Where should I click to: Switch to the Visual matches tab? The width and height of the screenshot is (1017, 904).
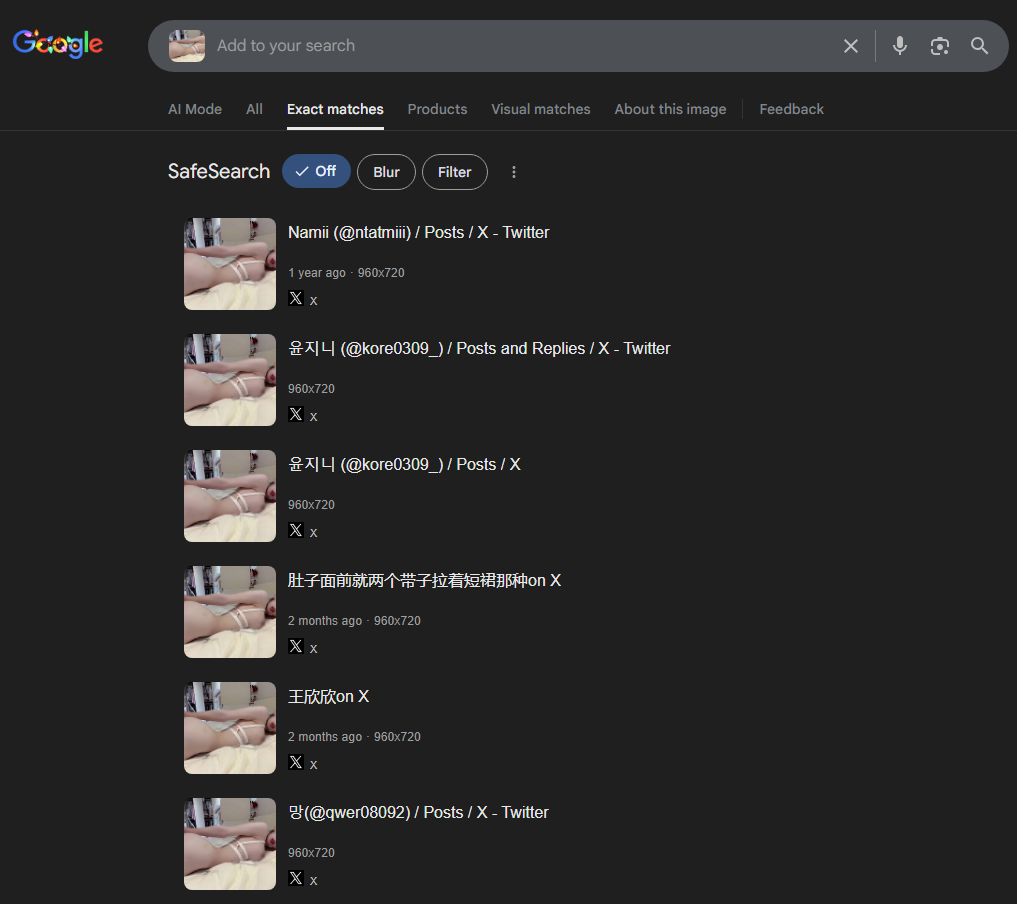(x=540, y=109)
